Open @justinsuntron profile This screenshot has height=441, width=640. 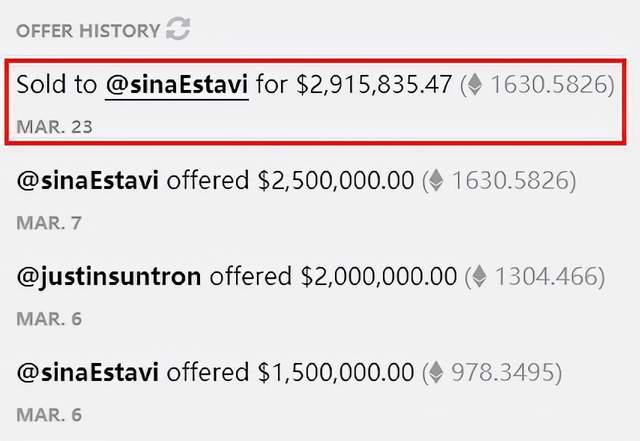tap(109, 277)
